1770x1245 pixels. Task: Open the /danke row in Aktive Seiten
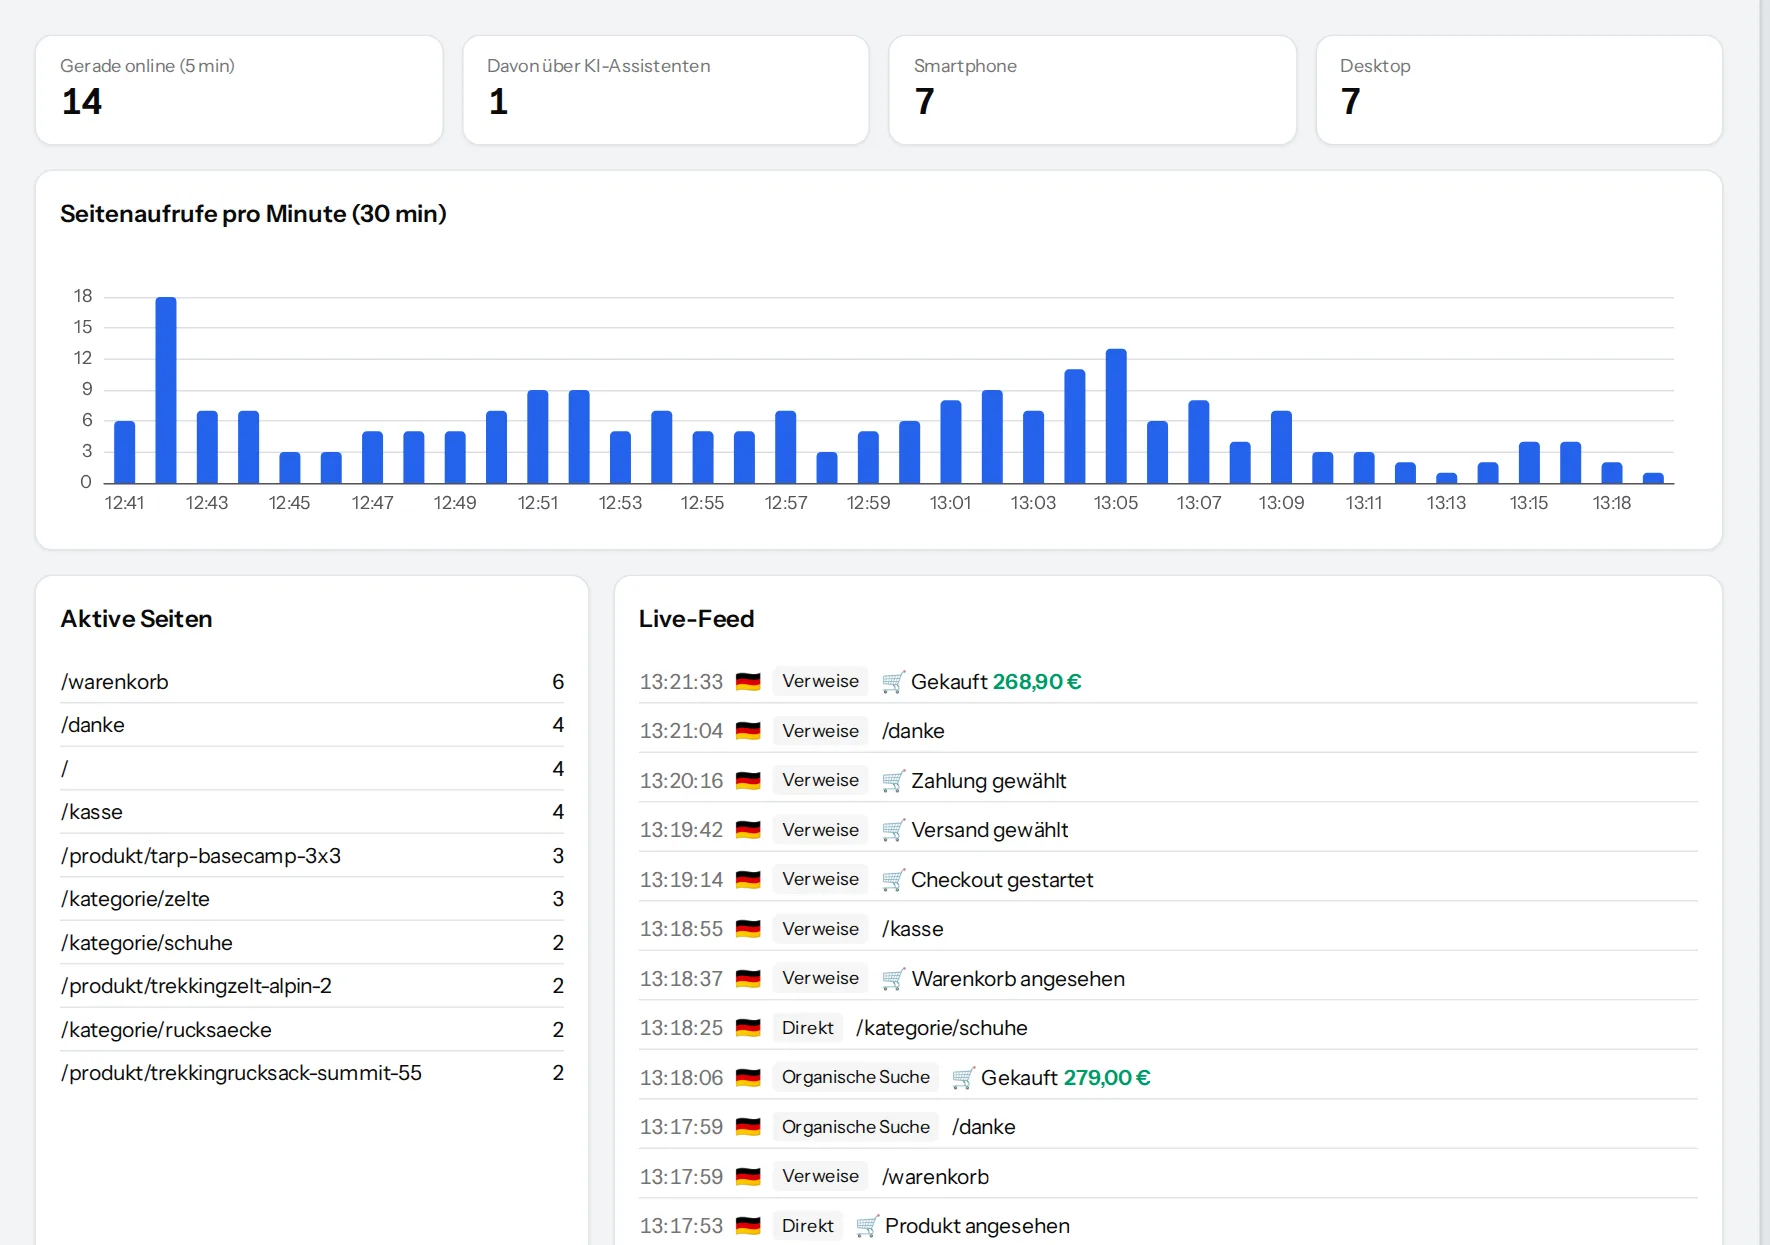tap(312, 725)
